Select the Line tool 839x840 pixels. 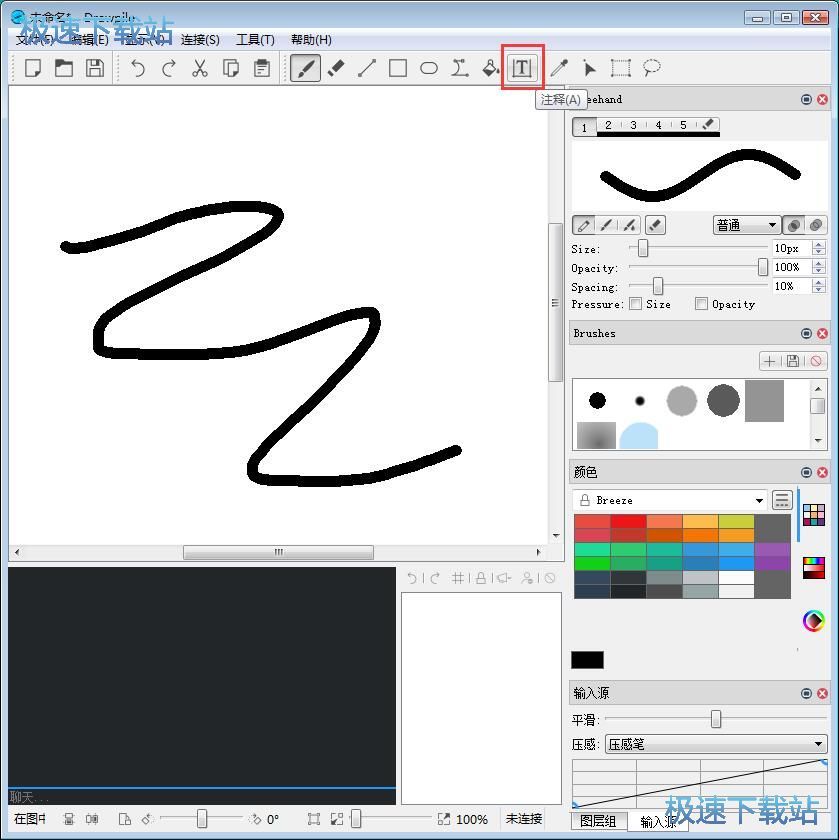tap(366, 68)
